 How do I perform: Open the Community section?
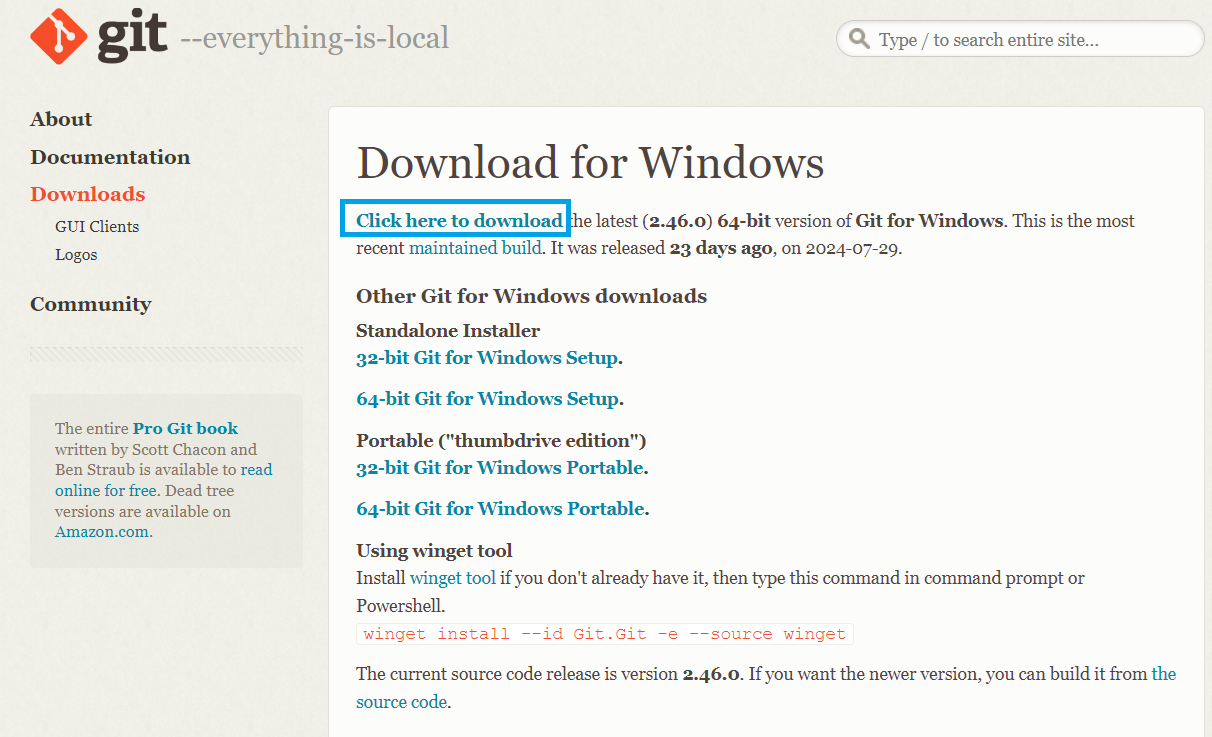point(91,304)
